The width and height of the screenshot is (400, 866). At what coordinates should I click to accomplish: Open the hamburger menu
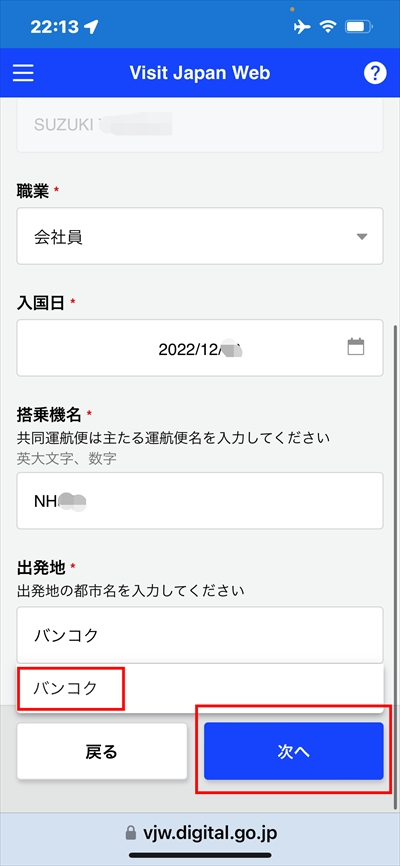coord(23,73)
